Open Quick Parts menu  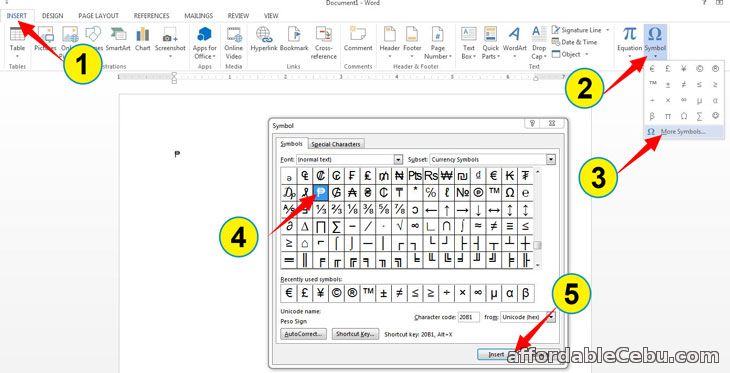tap(490, 43)
